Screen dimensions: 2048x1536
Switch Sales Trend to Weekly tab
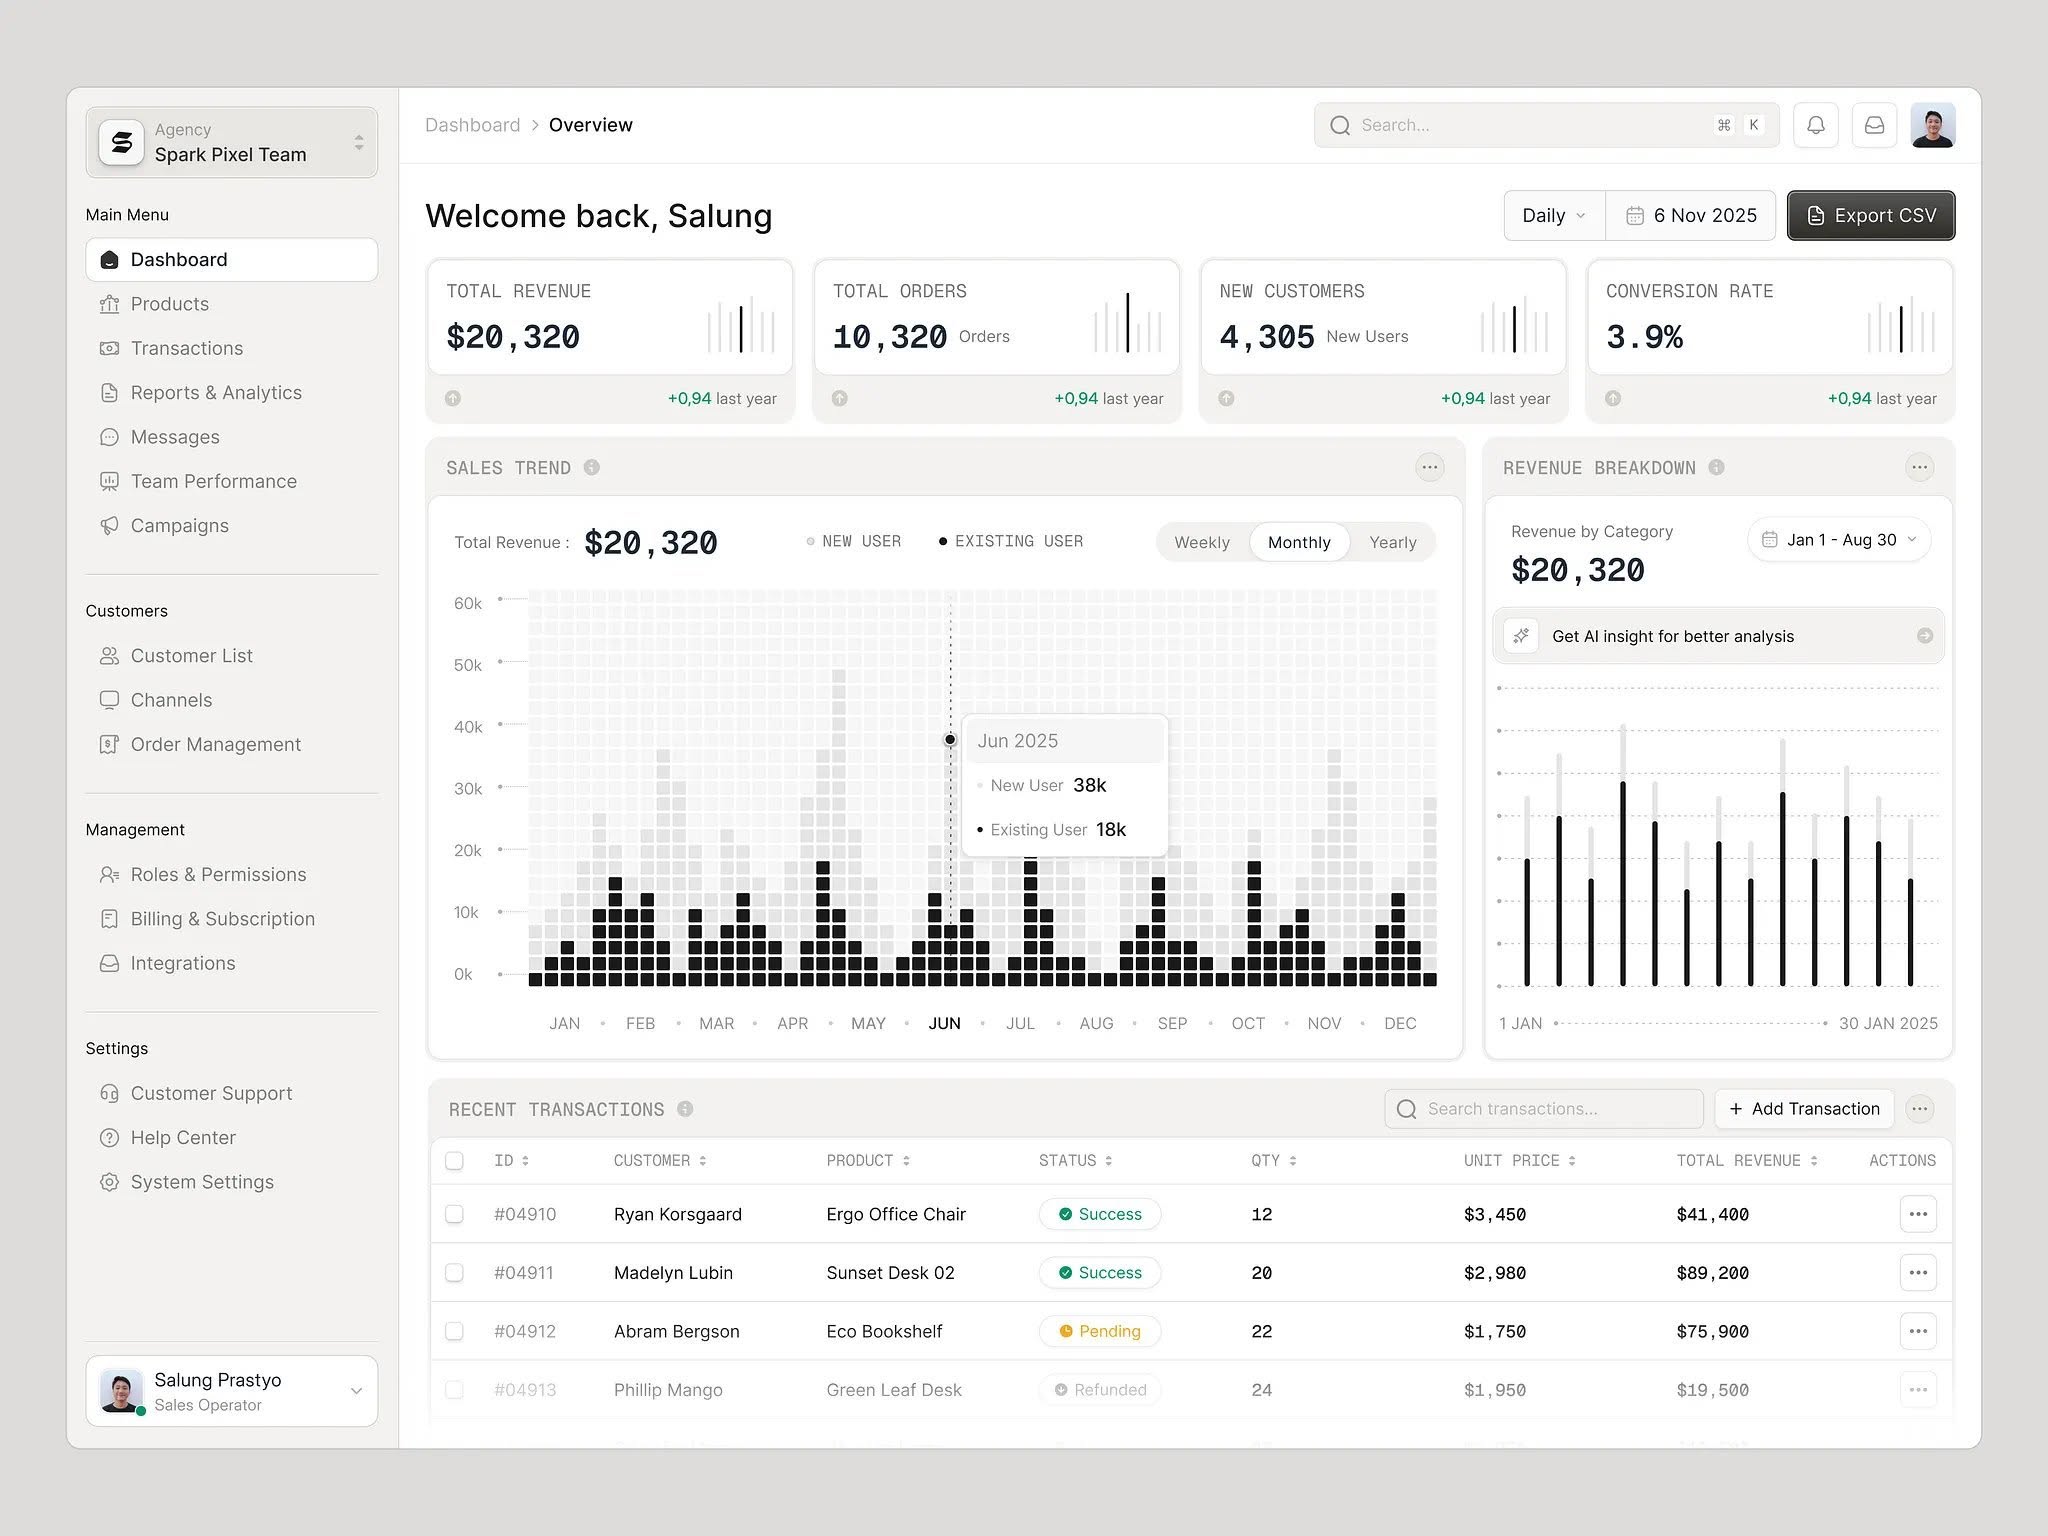click(1201, 542)
